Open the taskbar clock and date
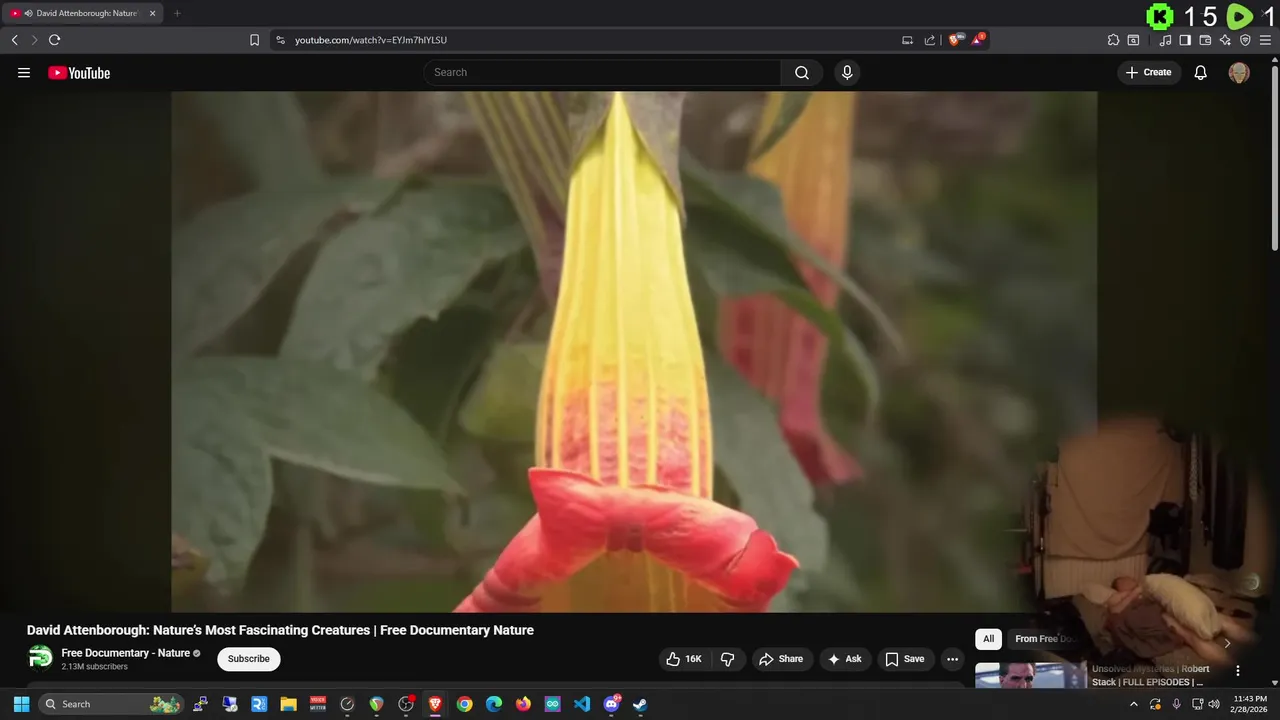1280x720 pixels. [x=1250, y=704]
